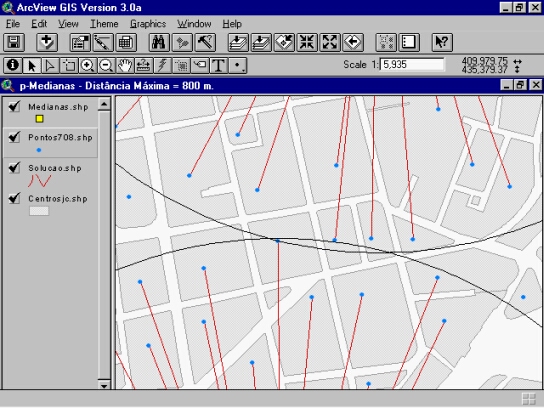
Task: Click the yellow Medianas legend symbol
Action: pos(39,119)
